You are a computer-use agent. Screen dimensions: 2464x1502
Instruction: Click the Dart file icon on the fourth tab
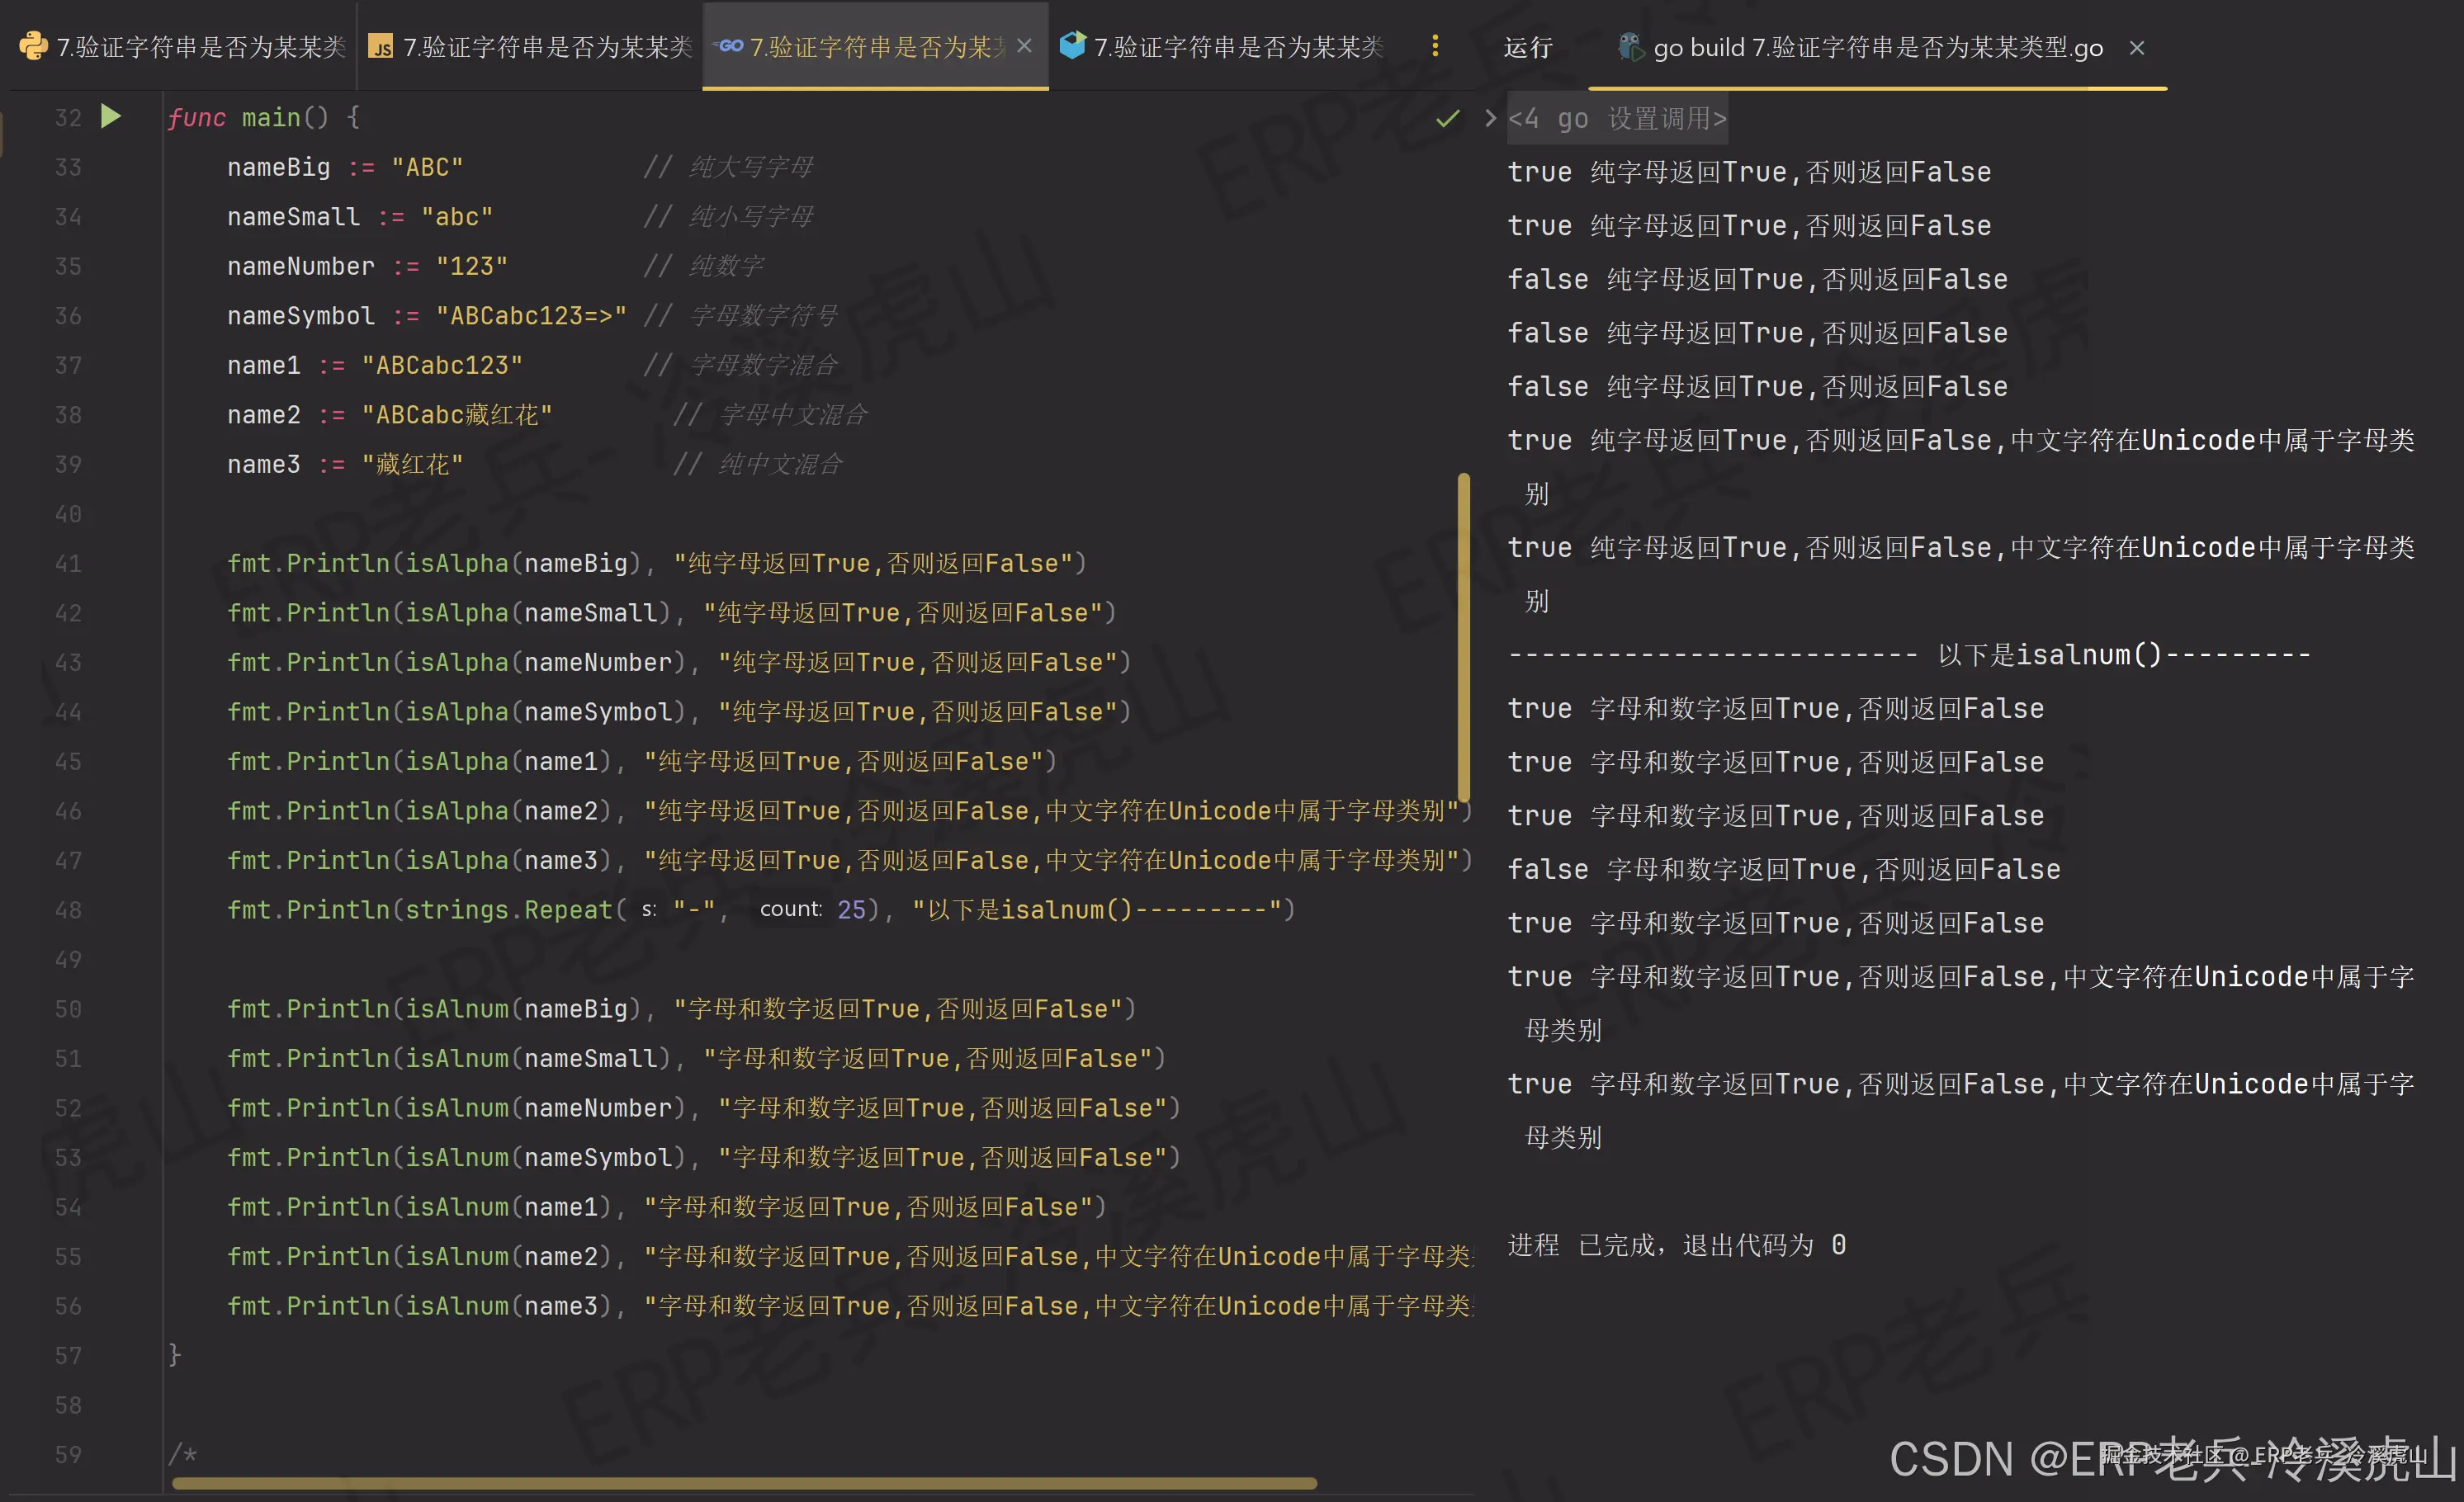[x=1072, y=46]
